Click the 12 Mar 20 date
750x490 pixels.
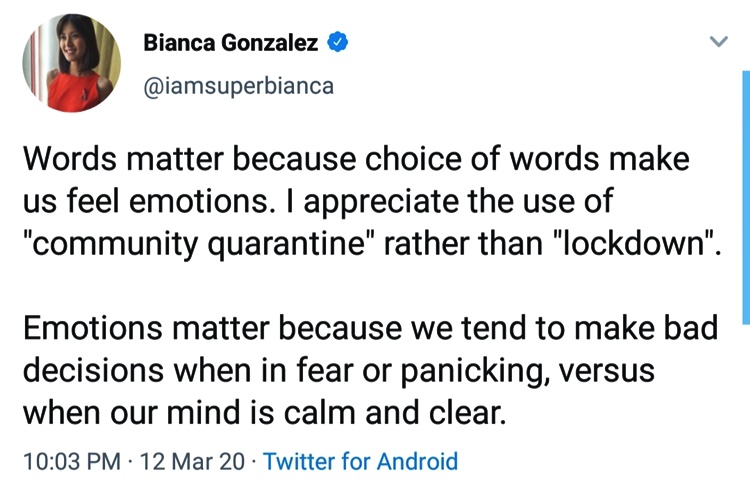point(192,461)
